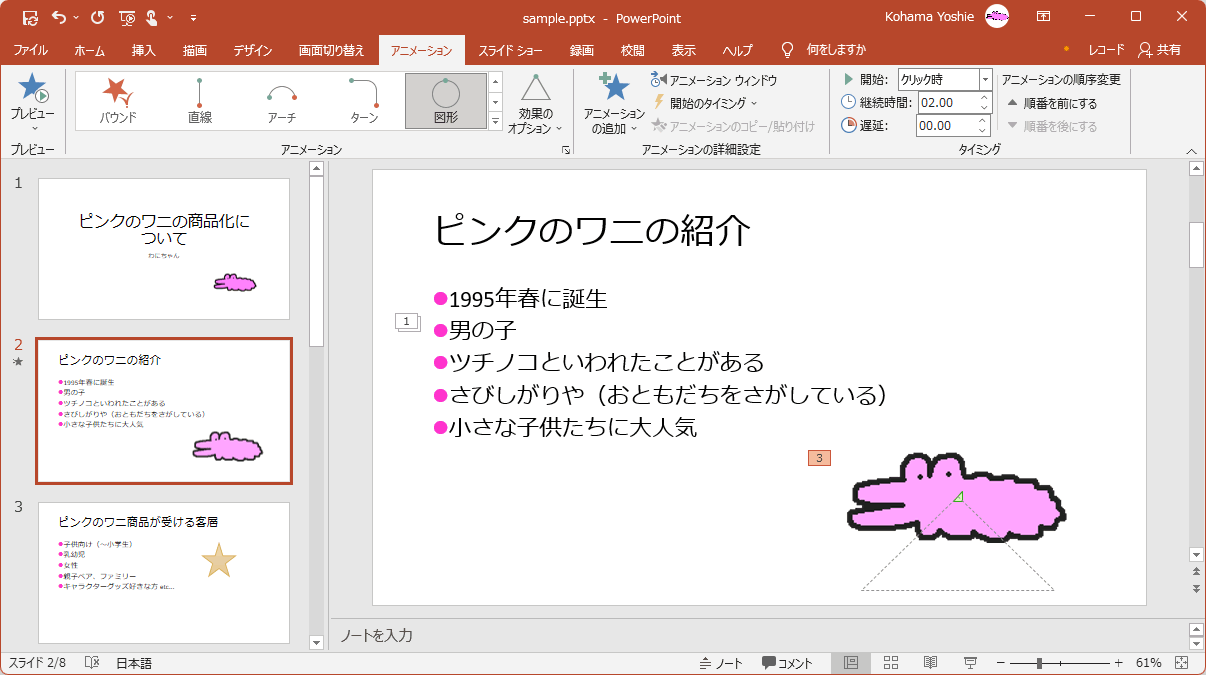The image size is (1206, 675).
Task: Click the 継続時間 duration field
Action: (946, 102)
